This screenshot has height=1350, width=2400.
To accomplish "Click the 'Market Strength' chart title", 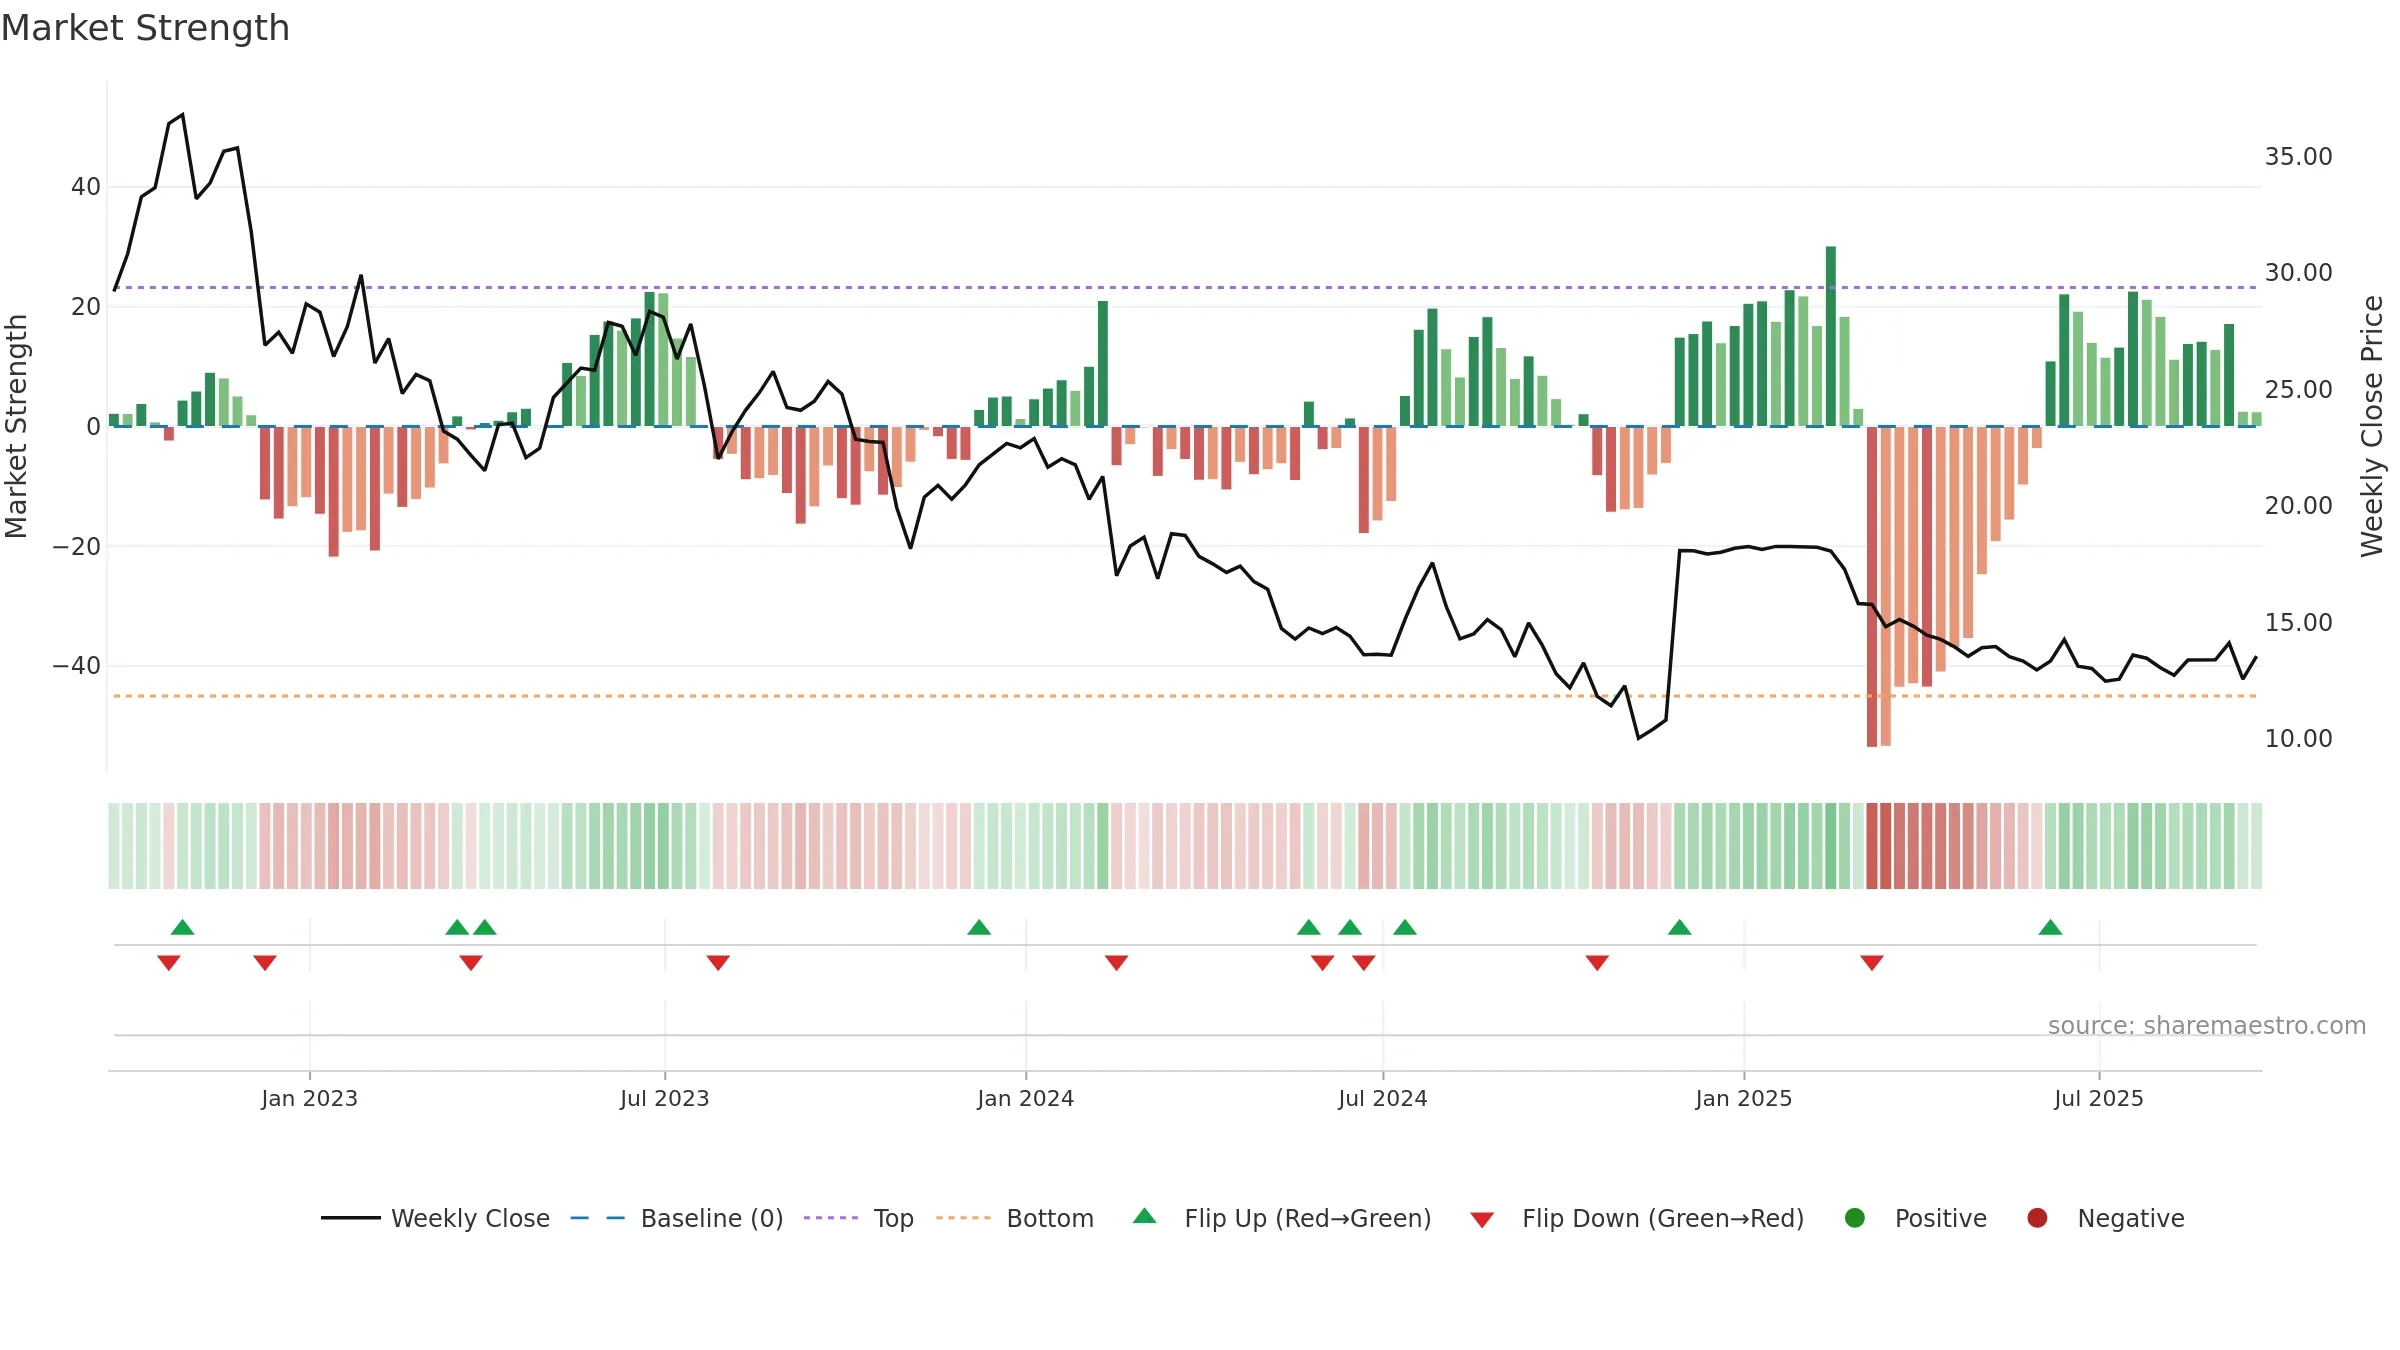I will tap(145, 28).
